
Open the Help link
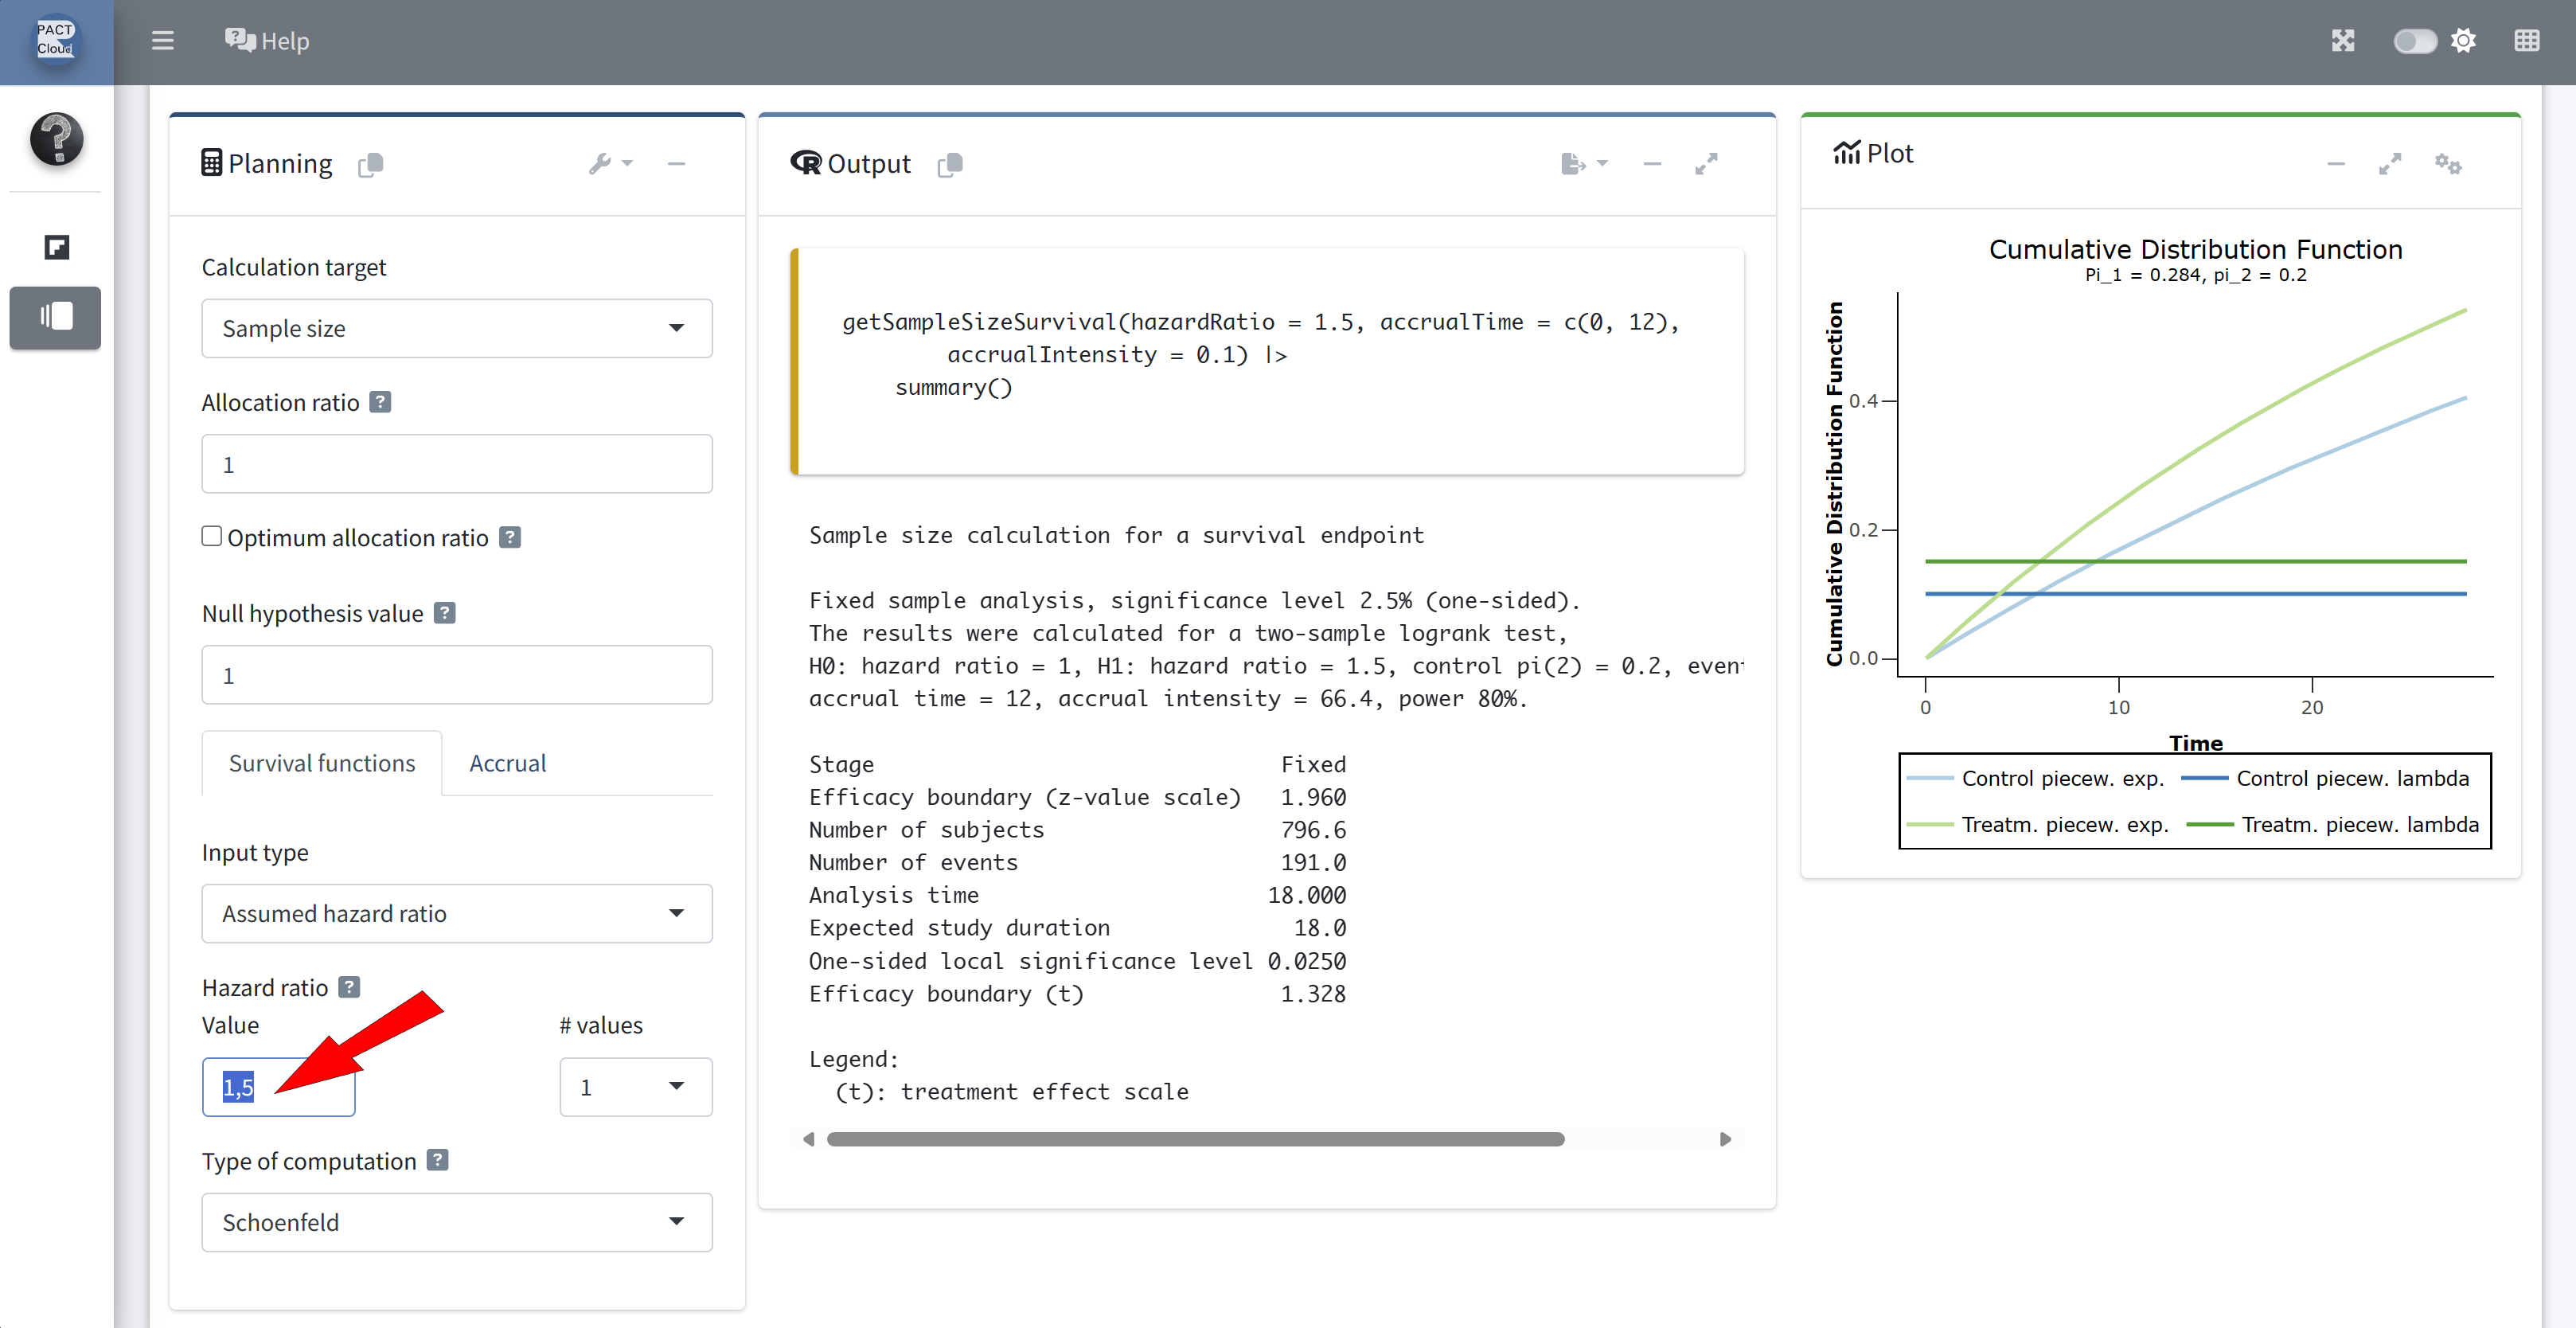267,41
